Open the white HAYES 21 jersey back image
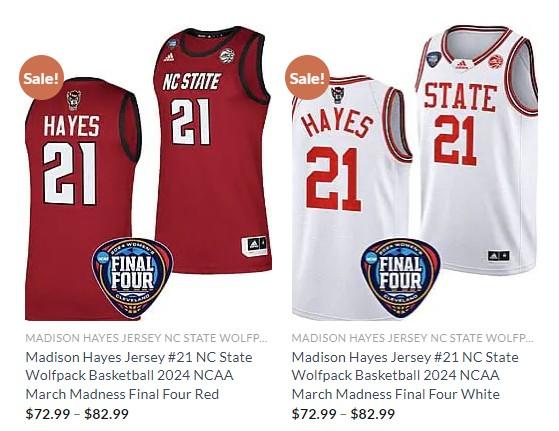This screenshot has width=559, height=431. pos(351,197)
